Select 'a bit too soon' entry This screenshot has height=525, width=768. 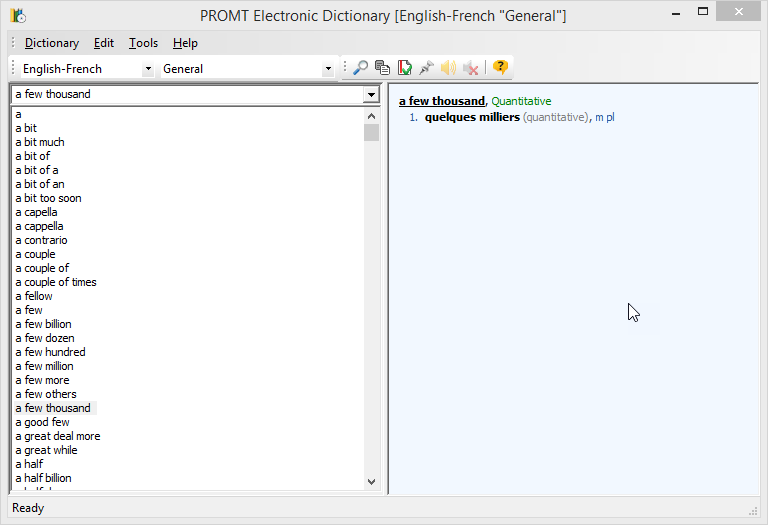pyautogui.click(x=48, y=198)
